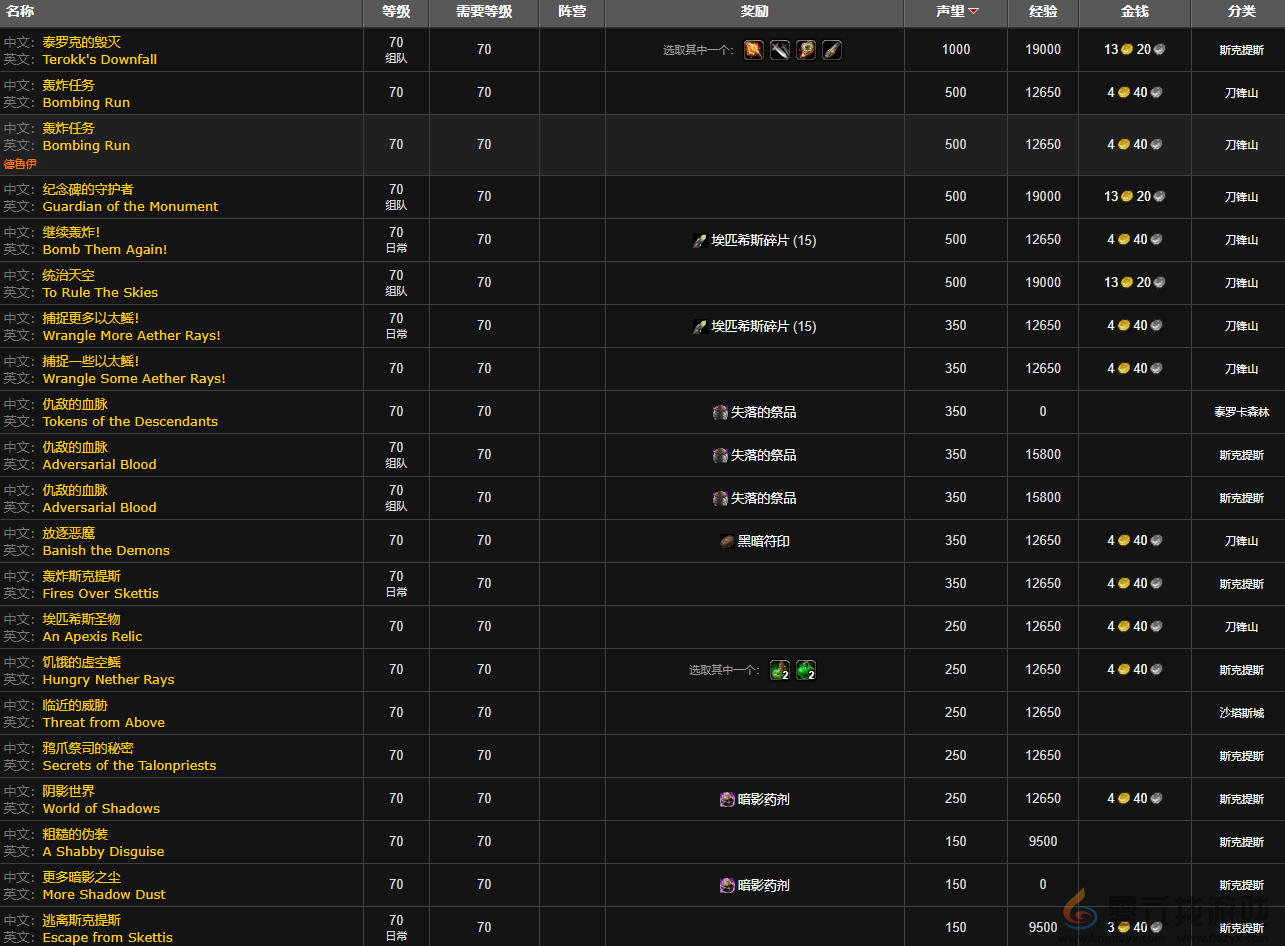Click the 暗影药剂 potion icon in World of Shadows row
The height and width of the screenshot is (946, 1285).
pos(727,799)
